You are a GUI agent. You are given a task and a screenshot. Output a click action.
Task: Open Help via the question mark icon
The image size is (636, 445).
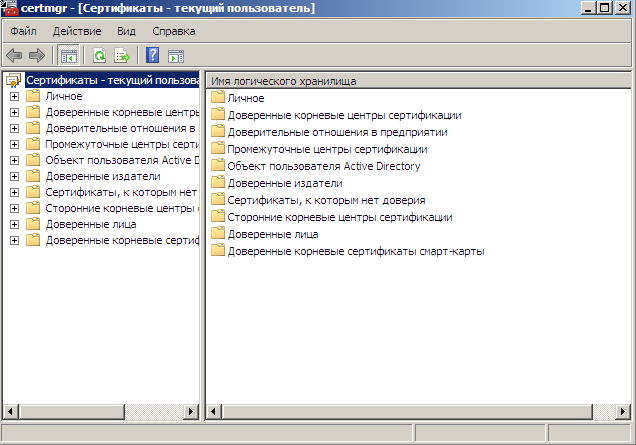(152, 55)
